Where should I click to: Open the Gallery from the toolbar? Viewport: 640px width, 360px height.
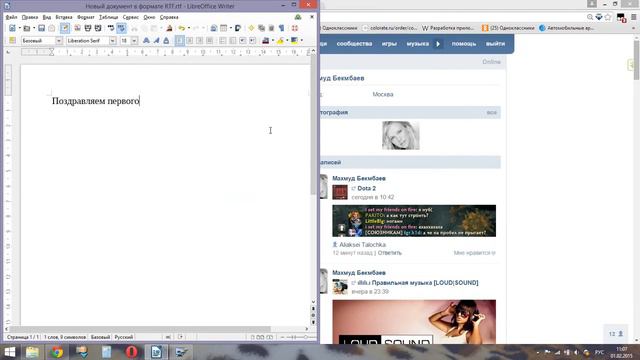261,28
